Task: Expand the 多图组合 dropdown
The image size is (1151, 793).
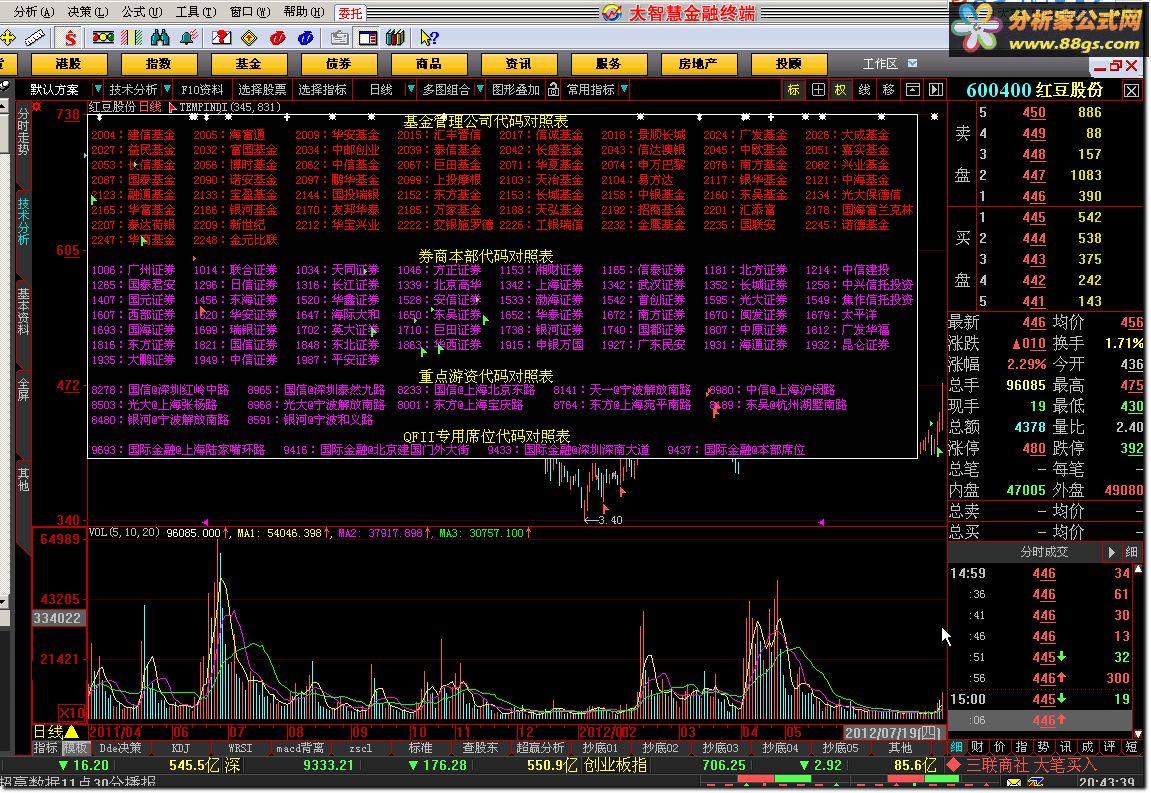Action: point(479,89)
